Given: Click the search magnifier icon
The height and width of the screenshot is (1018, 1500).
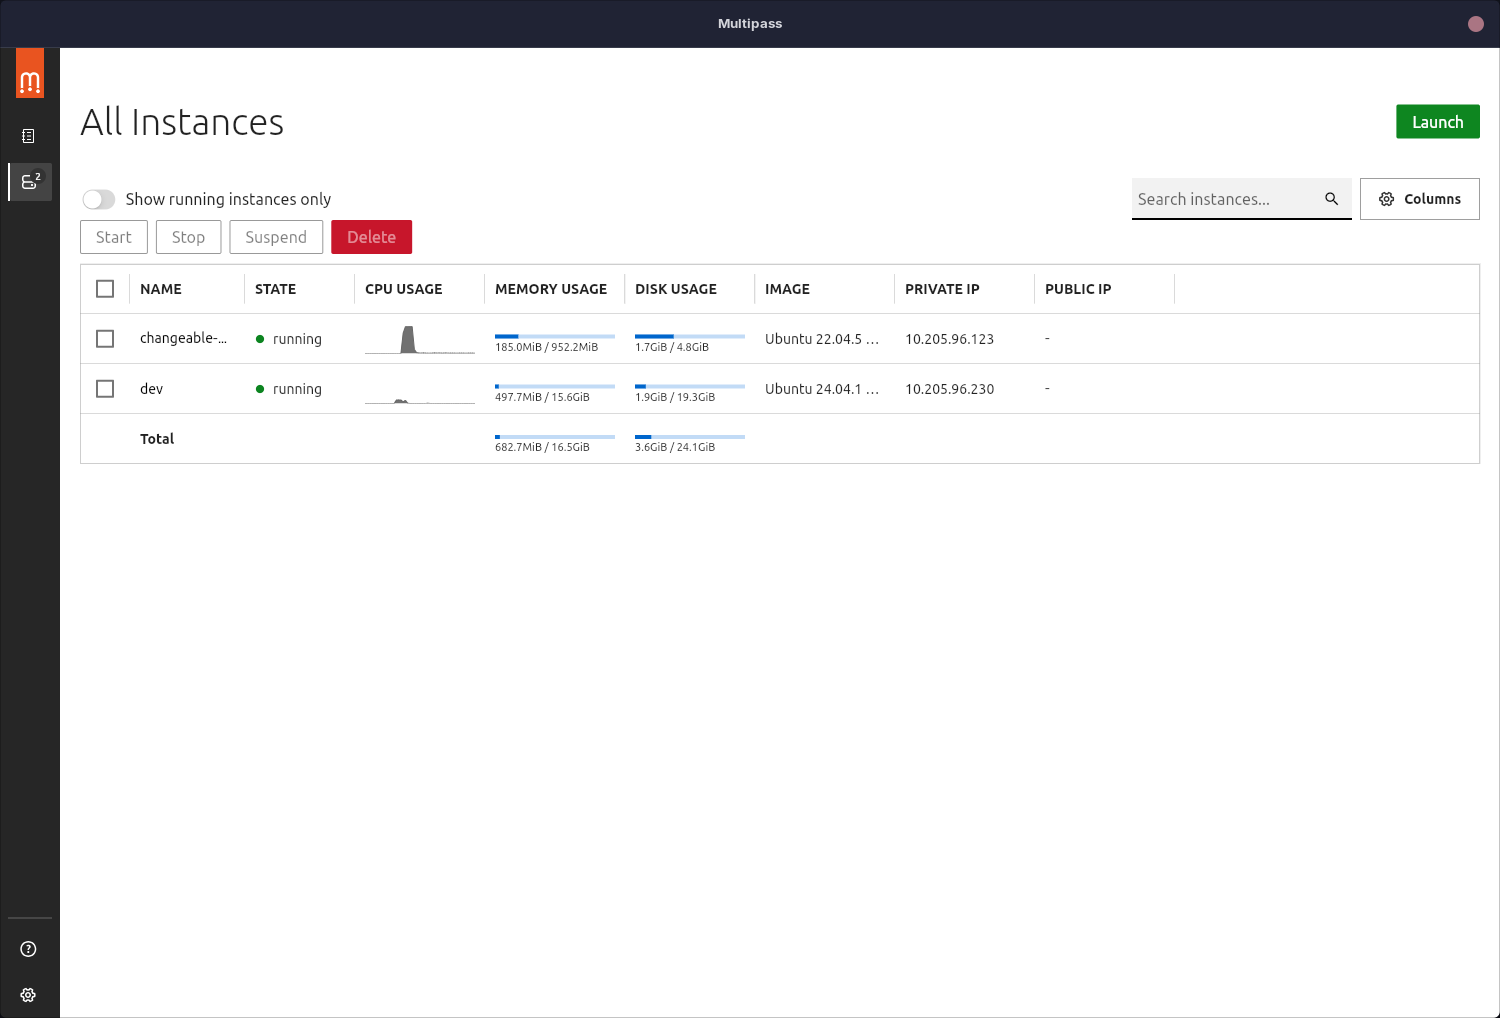Looking at the screenshot, I should pos(1331,199).
